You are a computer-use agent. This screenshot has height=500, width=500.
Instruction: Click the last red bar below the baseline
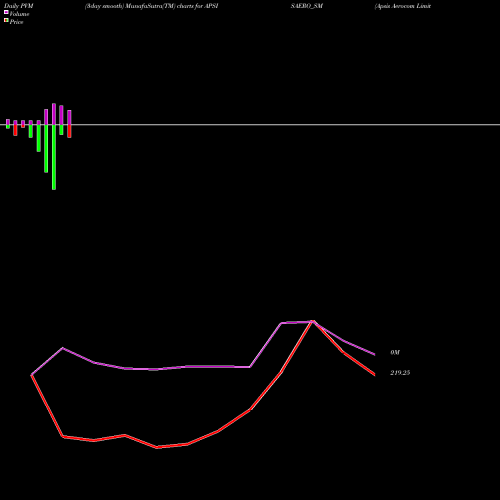point(69,131)
